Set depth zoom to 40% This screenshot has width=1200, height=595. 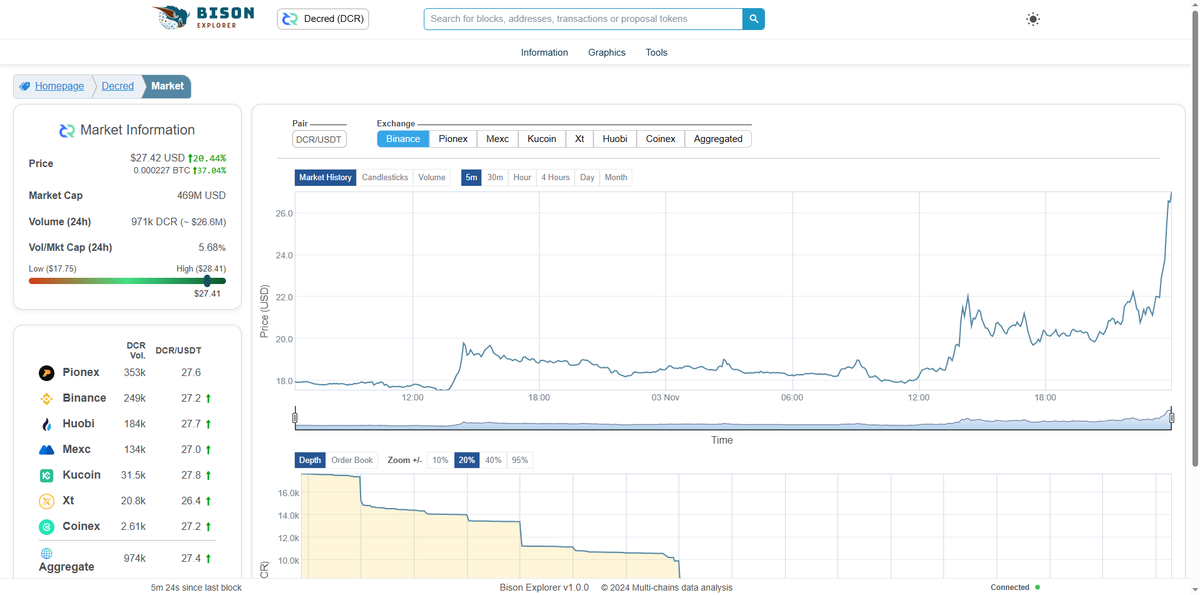pos(493,460)
